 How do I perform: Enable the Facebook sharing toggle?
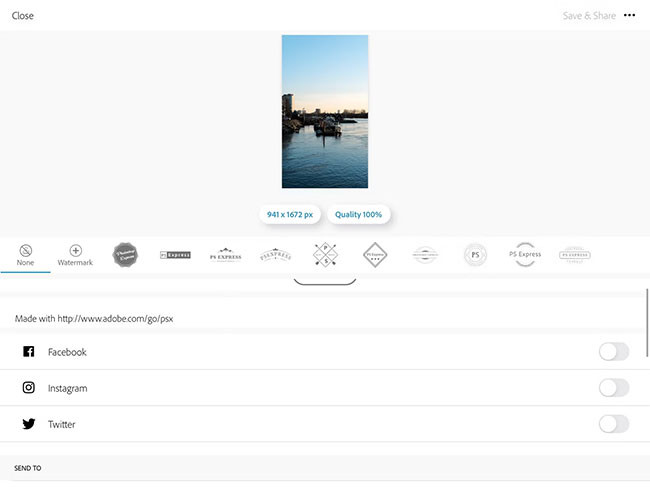pyautogui.click(x=613, y=352)
